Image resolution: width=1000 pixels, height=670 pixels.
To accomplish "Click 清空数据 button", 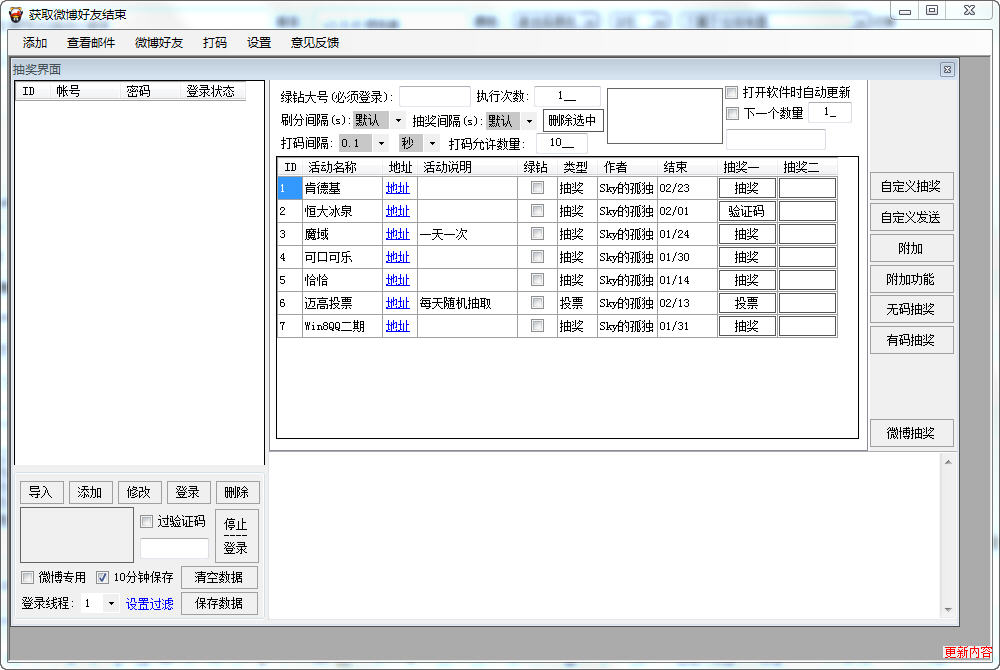I will click(x=219, y=578).
